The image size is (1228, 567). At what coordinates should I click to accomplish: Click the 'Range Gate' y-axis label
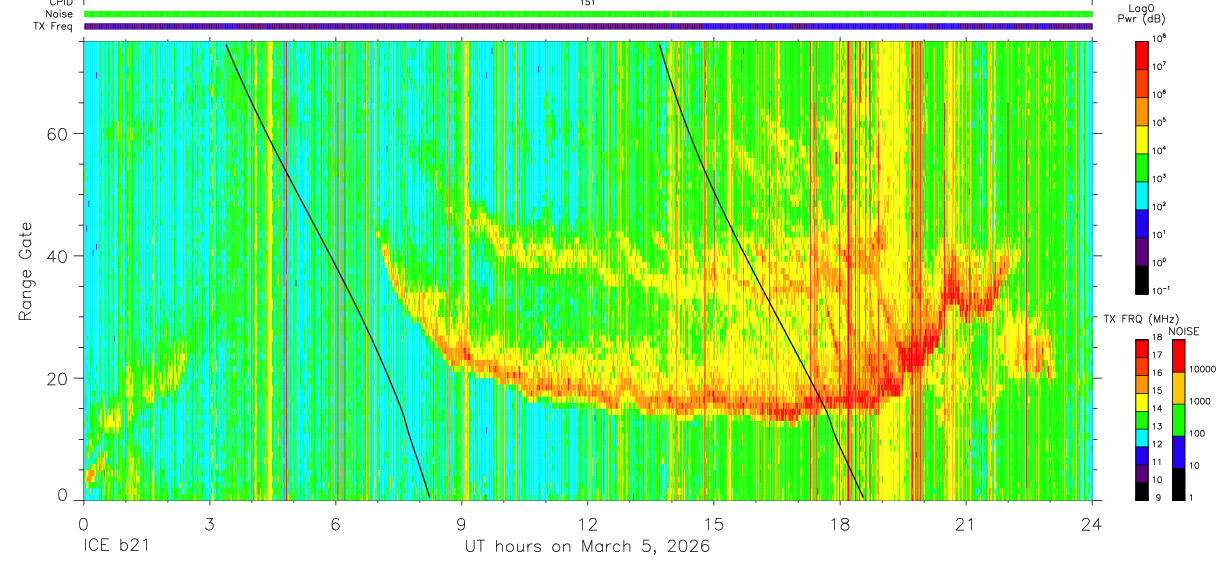pyautogui.click(x=27, y=272)
